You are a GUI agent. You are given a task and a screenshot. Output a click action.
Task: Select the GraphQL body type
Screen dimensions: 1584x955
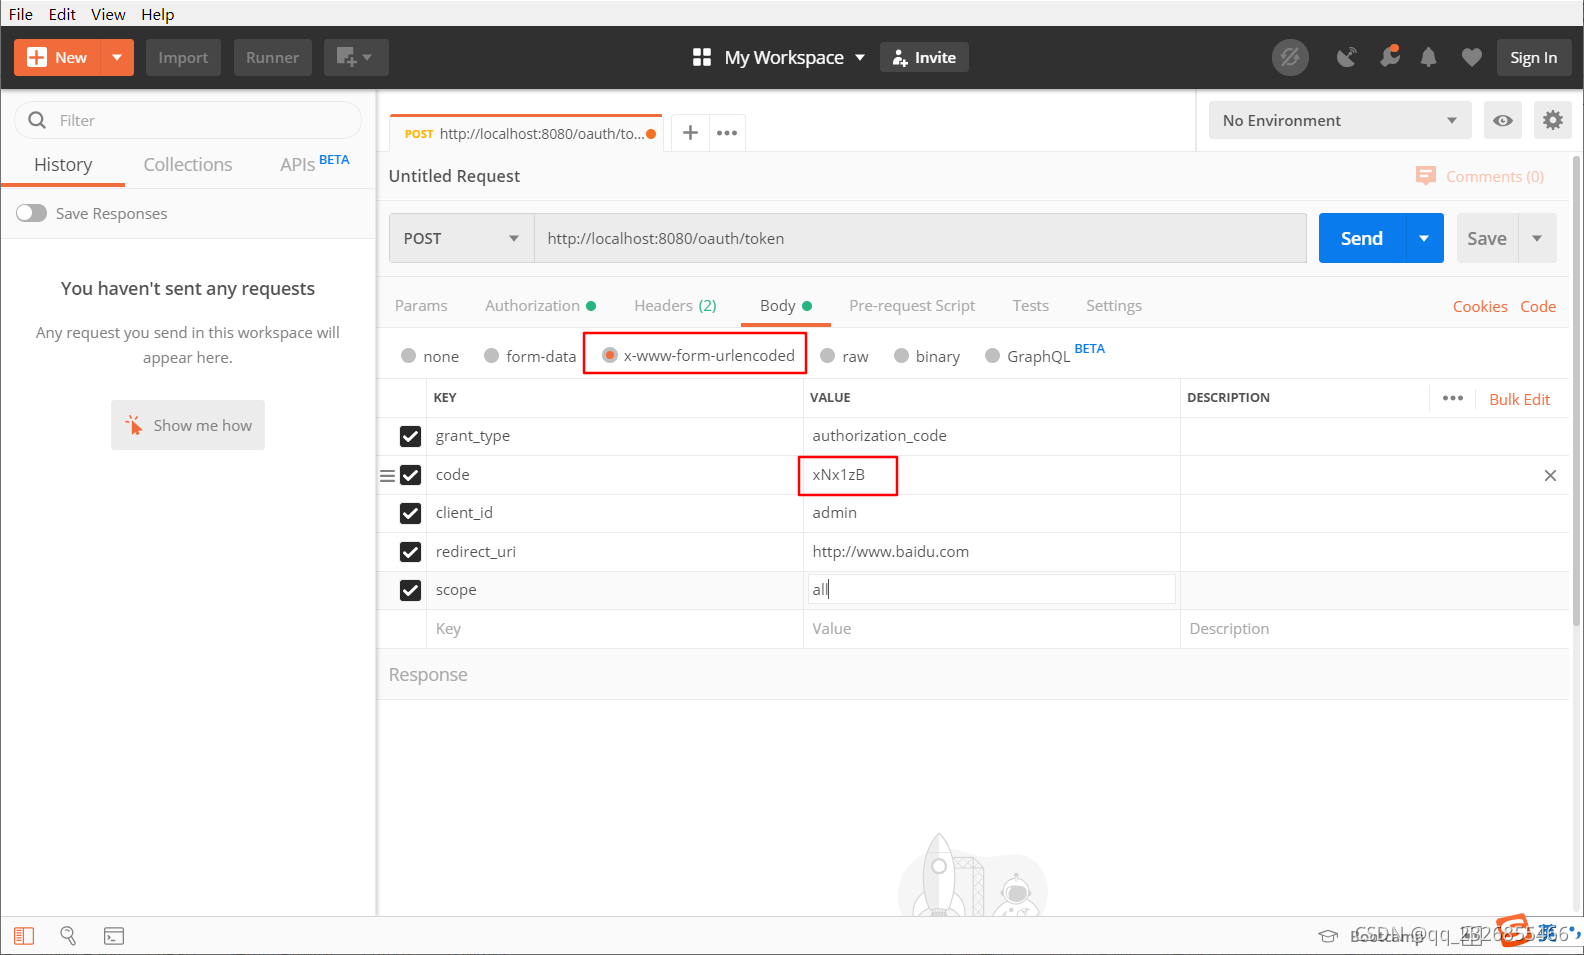pos(993,356)
